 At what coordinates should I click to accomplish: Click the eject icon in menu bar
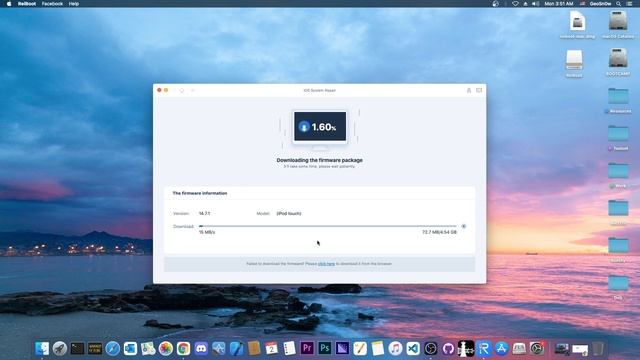click(x=525, y=4)
